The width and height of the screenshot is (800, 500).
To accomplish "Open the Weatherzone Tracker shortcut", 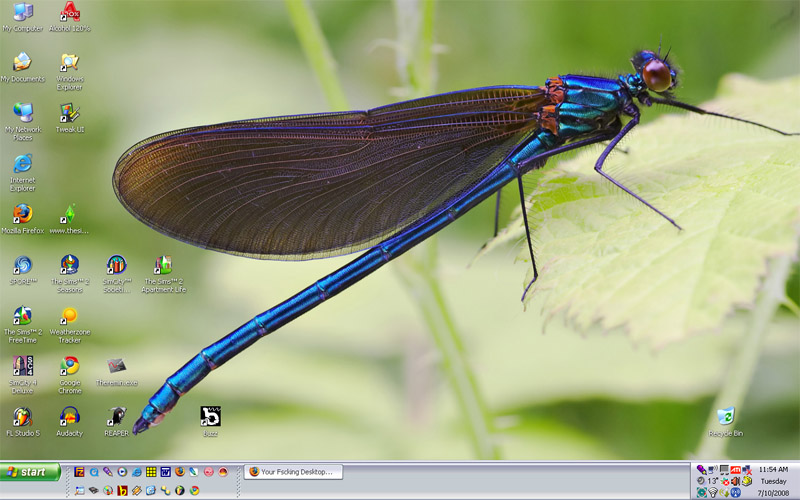I will 69,316.
